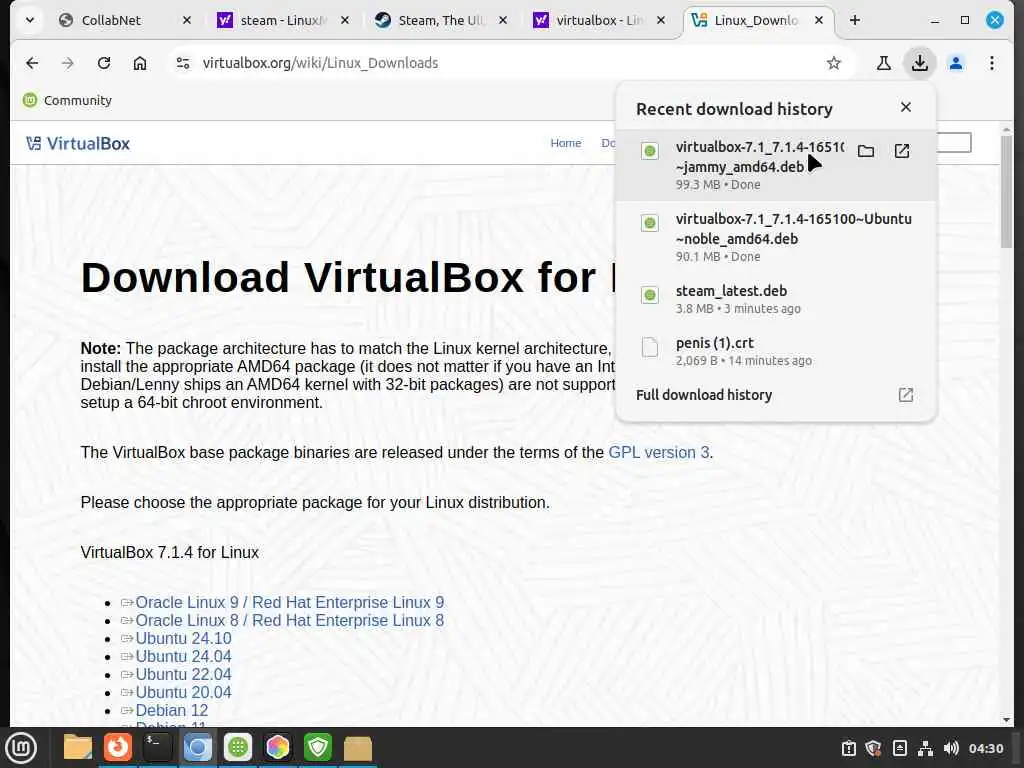Switch to the Steam, The Ultimate tab
Screen dimensions: 1024x768
441,20
